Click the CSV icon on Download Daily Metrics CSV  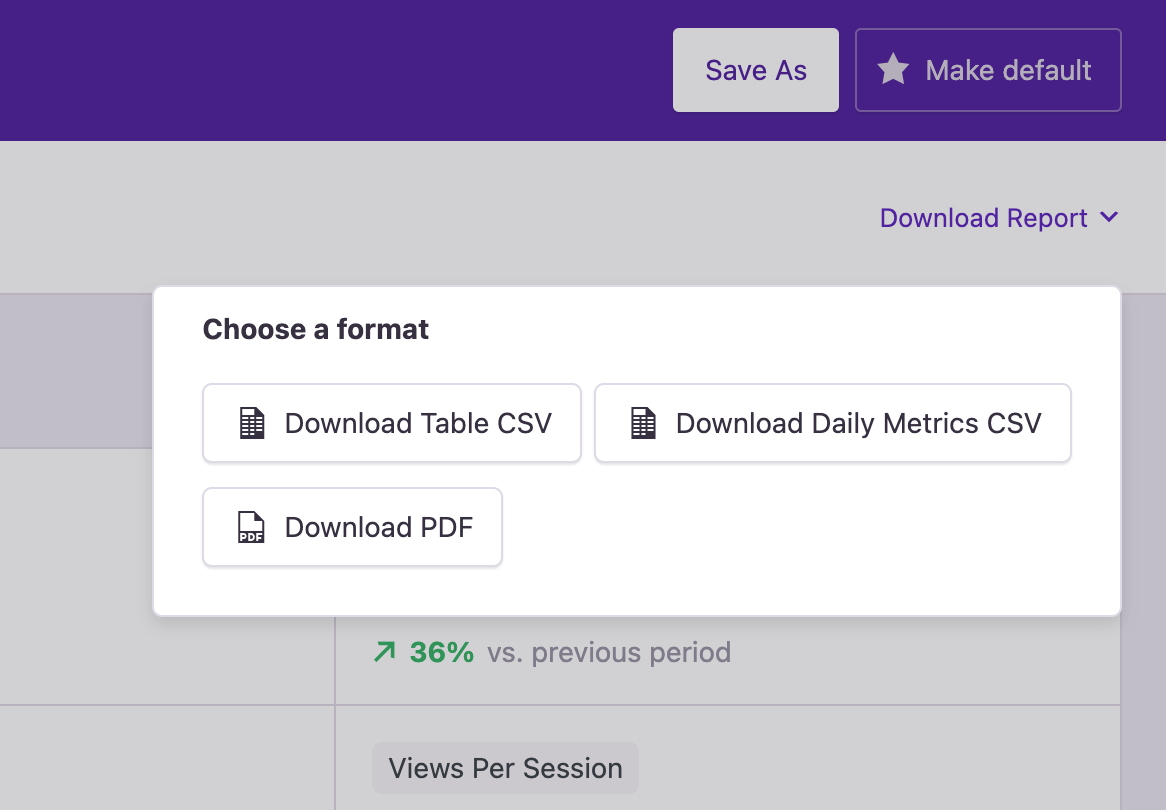point(644,422)
